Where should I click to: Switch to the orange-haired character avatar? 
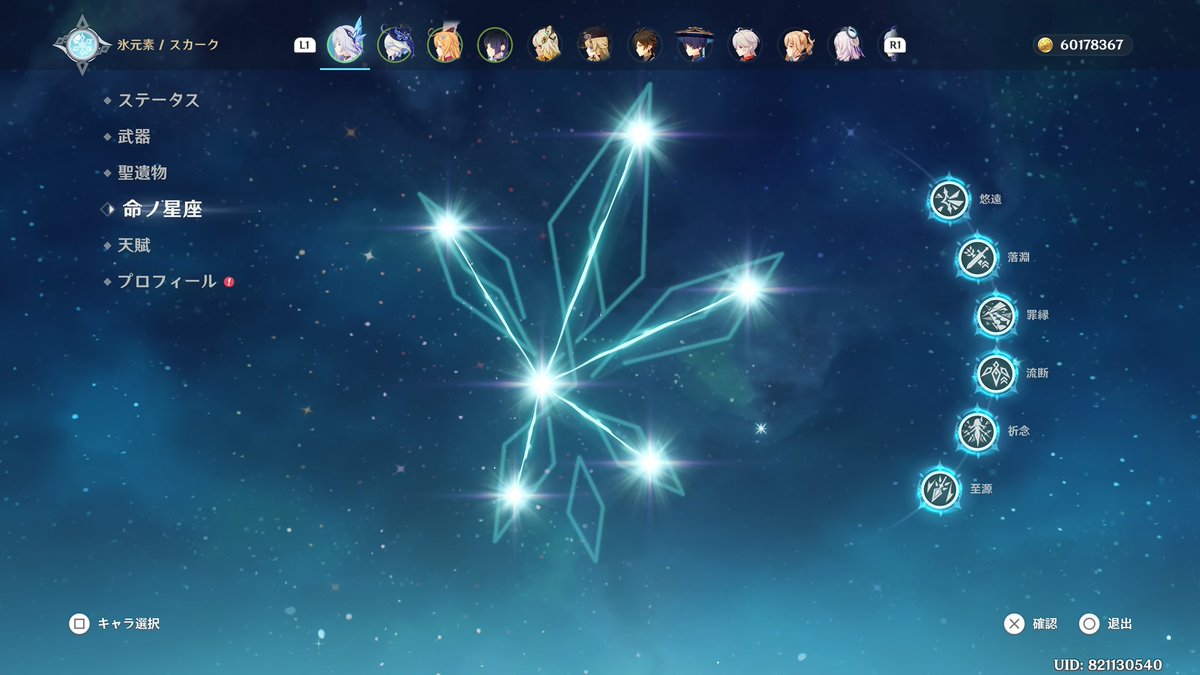pyautogui.click(x=445, y=45)
